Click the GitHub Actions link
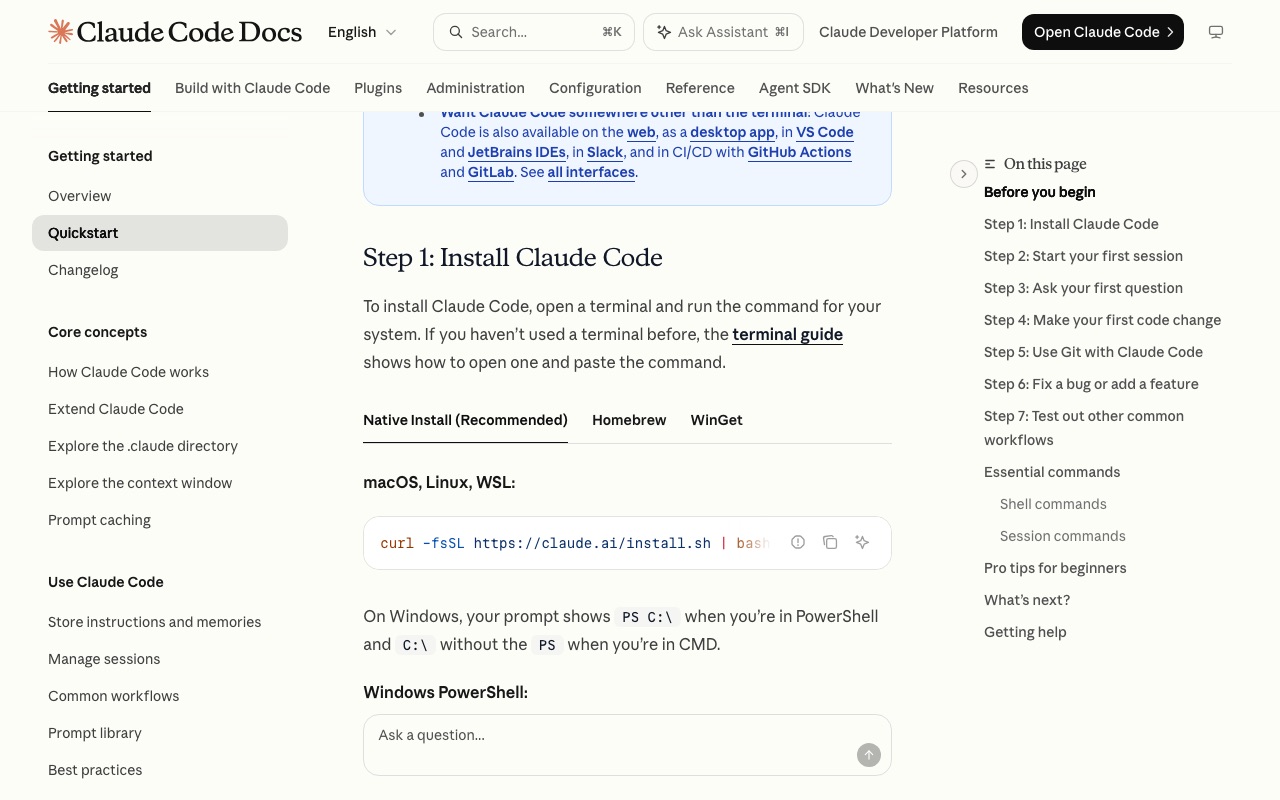The image size is (1280, 800). point(800,152)
